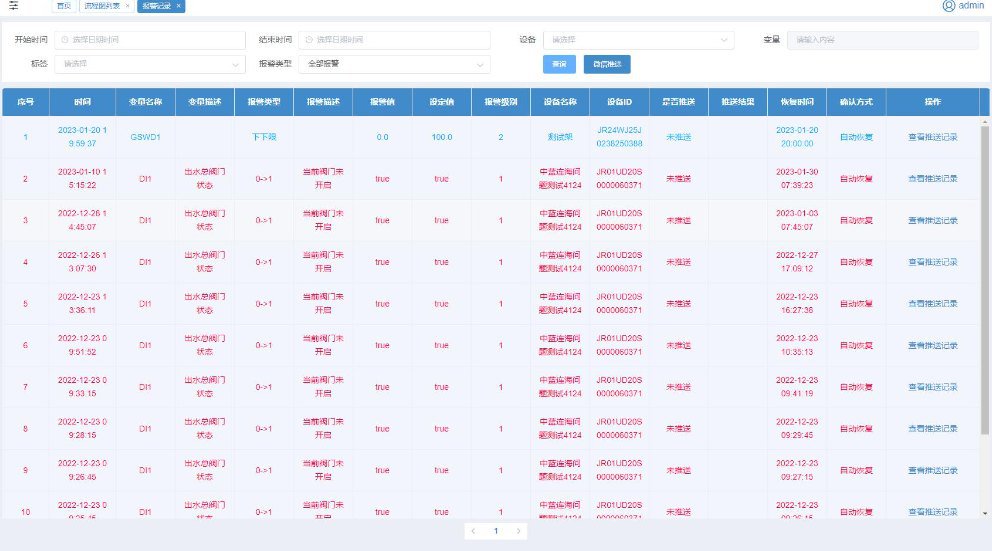This screenshot has width=992, height=551.
Task: Switch to the 首页 tab
Action: click(63, 6)
